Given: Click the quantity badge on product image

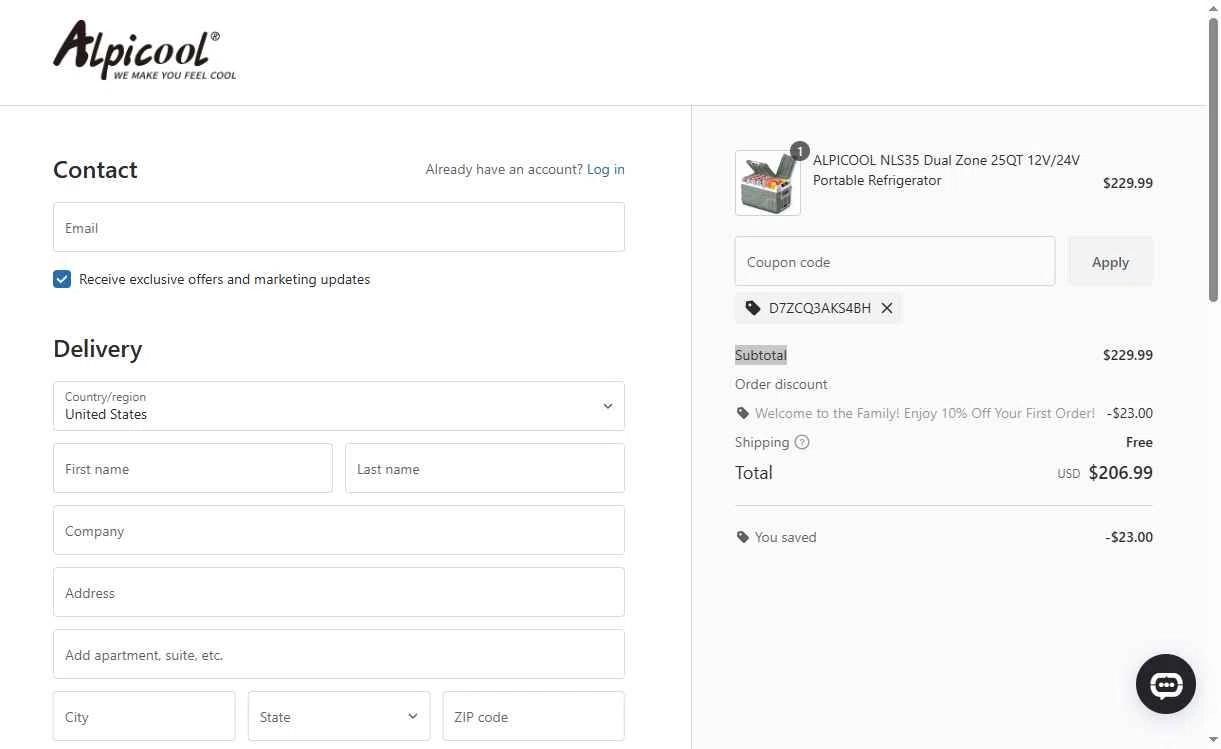Looking at the screenshot, I should (x=799, y=151).
